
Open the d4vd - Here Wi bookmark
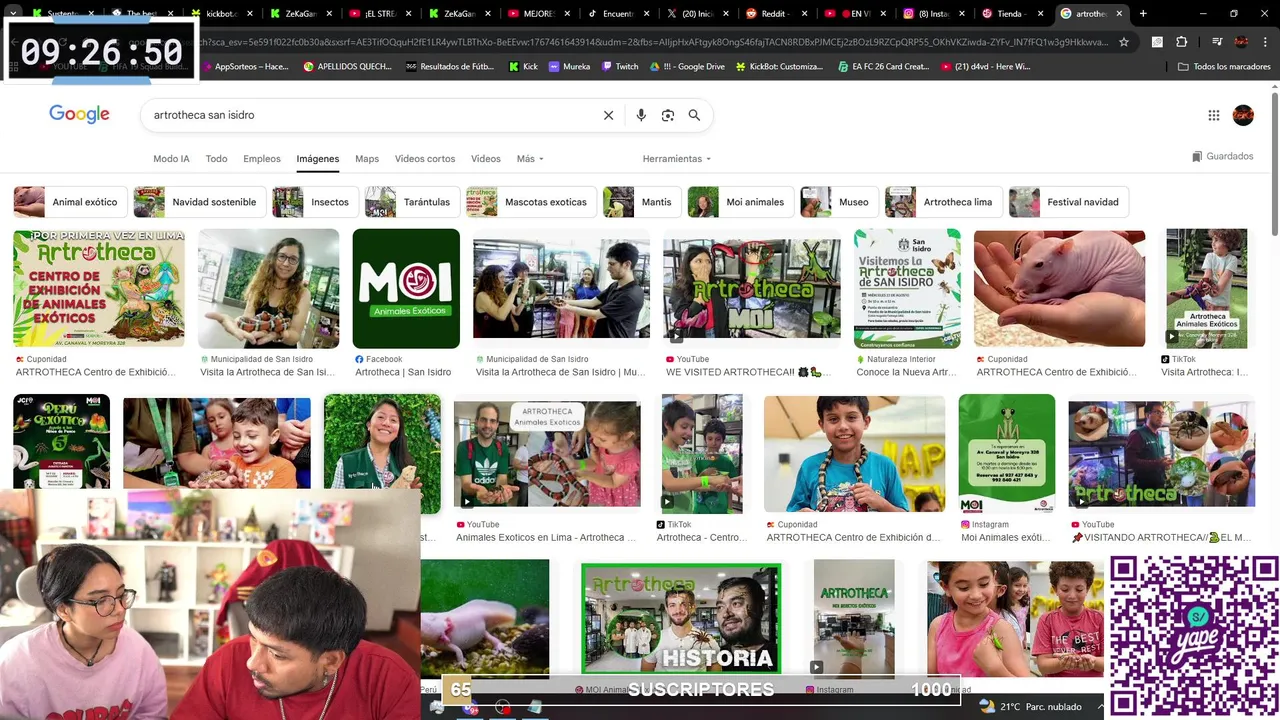(x=985, y=66)
